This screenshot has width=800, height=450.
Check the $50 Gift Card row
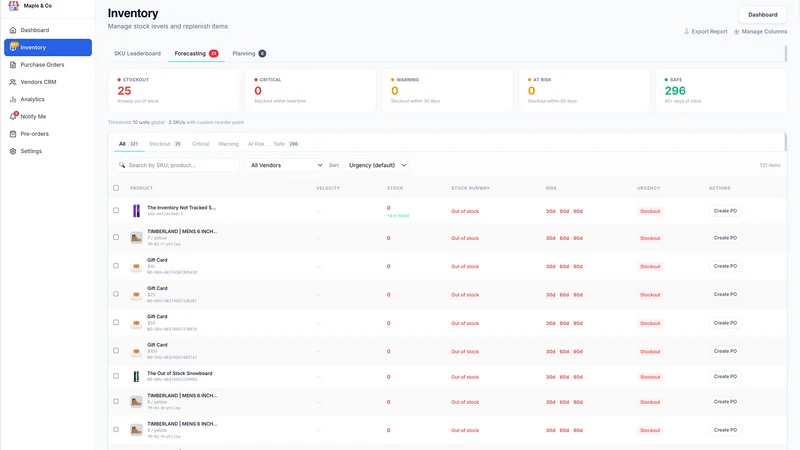click(116, 322)
